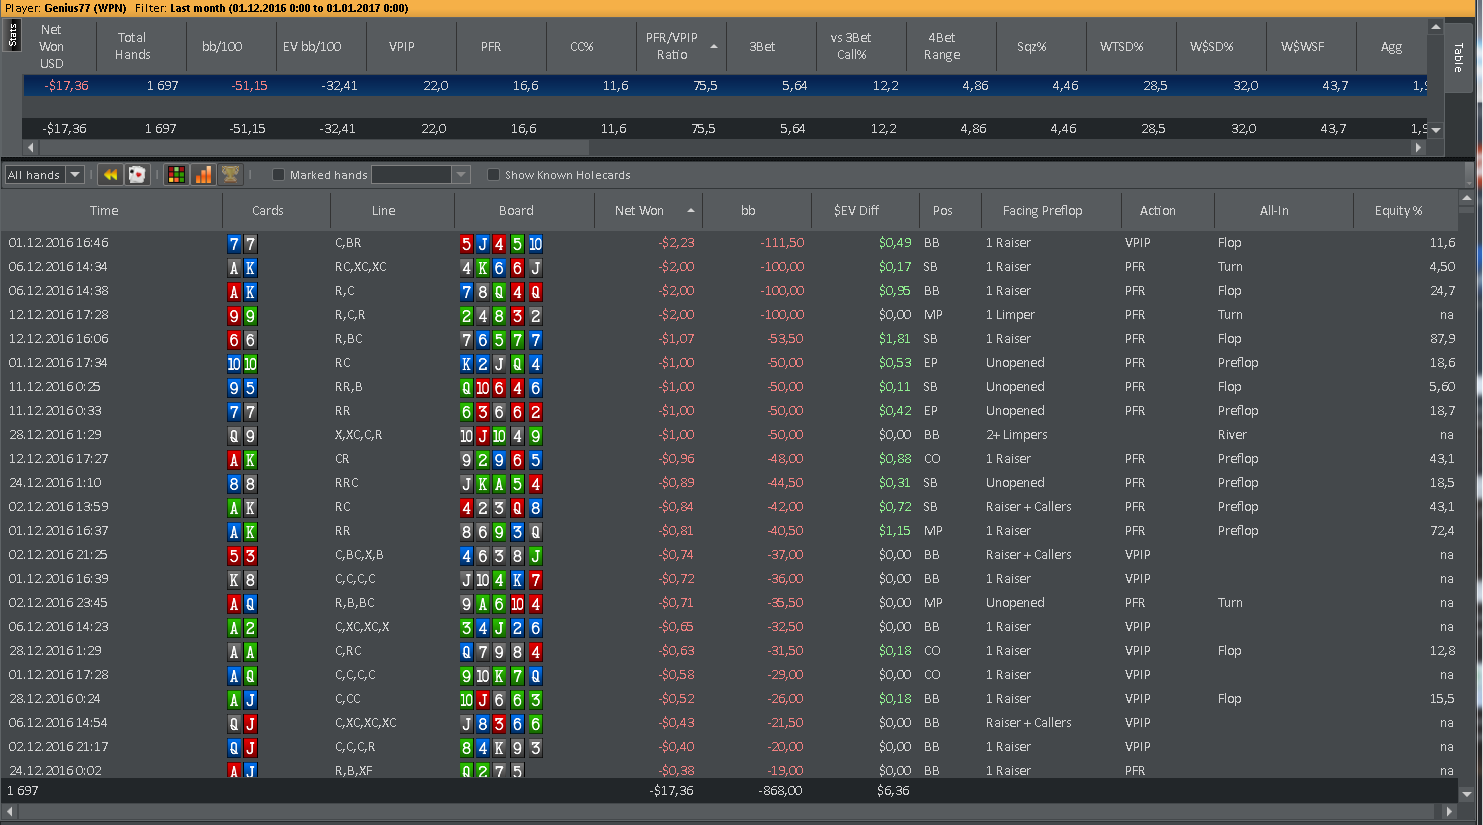Click the stats panel scroll-down arrow
The height and width of the screenshot is (825, 1483).
(x=1436, y=130)
